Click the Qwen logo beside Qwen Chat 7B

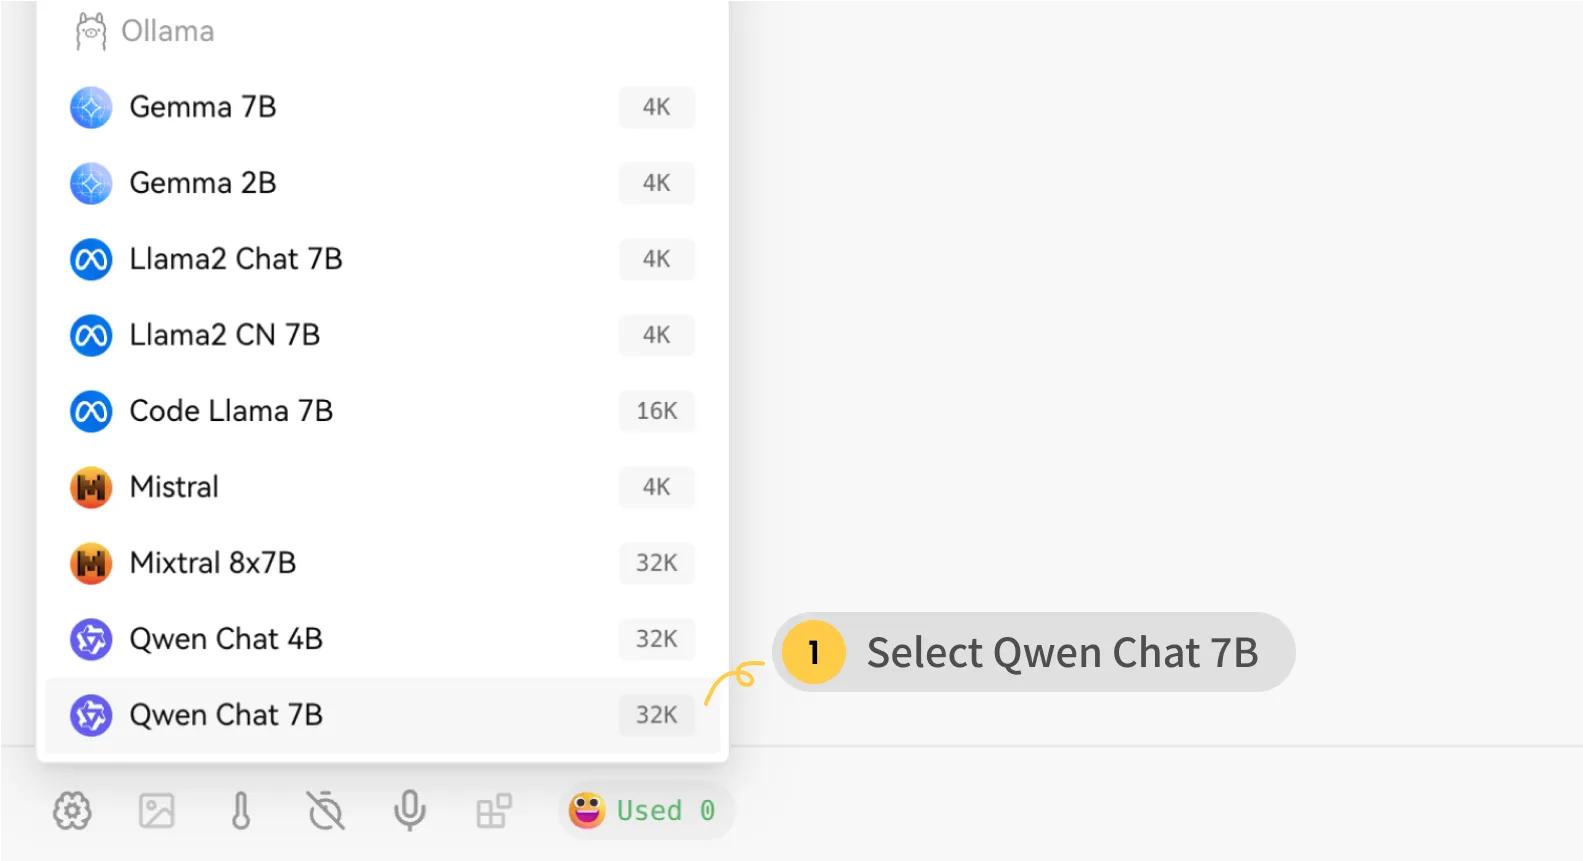point(91,715)
